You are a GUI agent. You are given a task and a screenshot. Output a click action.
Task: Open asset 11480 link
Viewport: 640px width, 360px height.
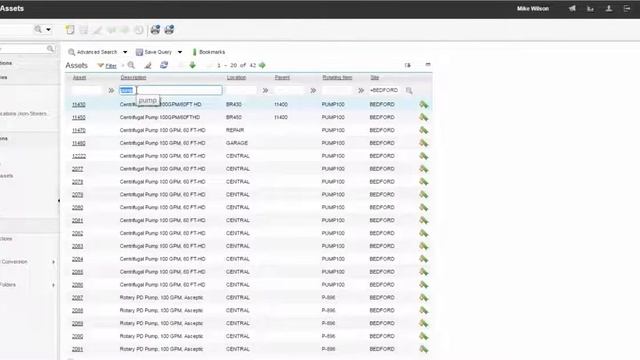[79, 144]
